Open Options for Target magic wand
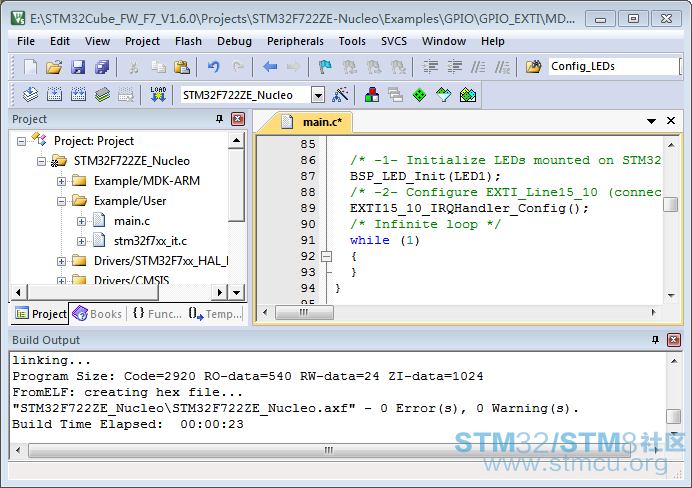The image size is (692, 488). click(340, 95)
